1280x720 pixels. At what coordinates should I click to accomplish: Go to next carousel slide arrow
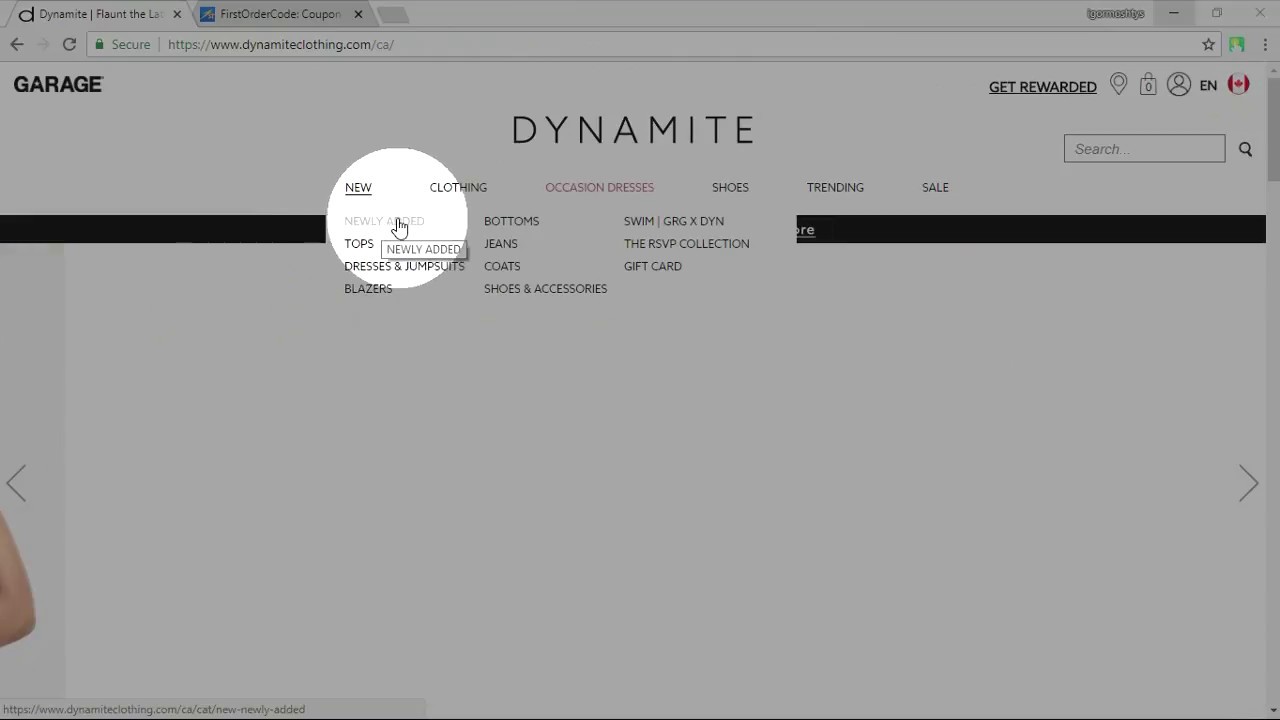(1248, 483)
